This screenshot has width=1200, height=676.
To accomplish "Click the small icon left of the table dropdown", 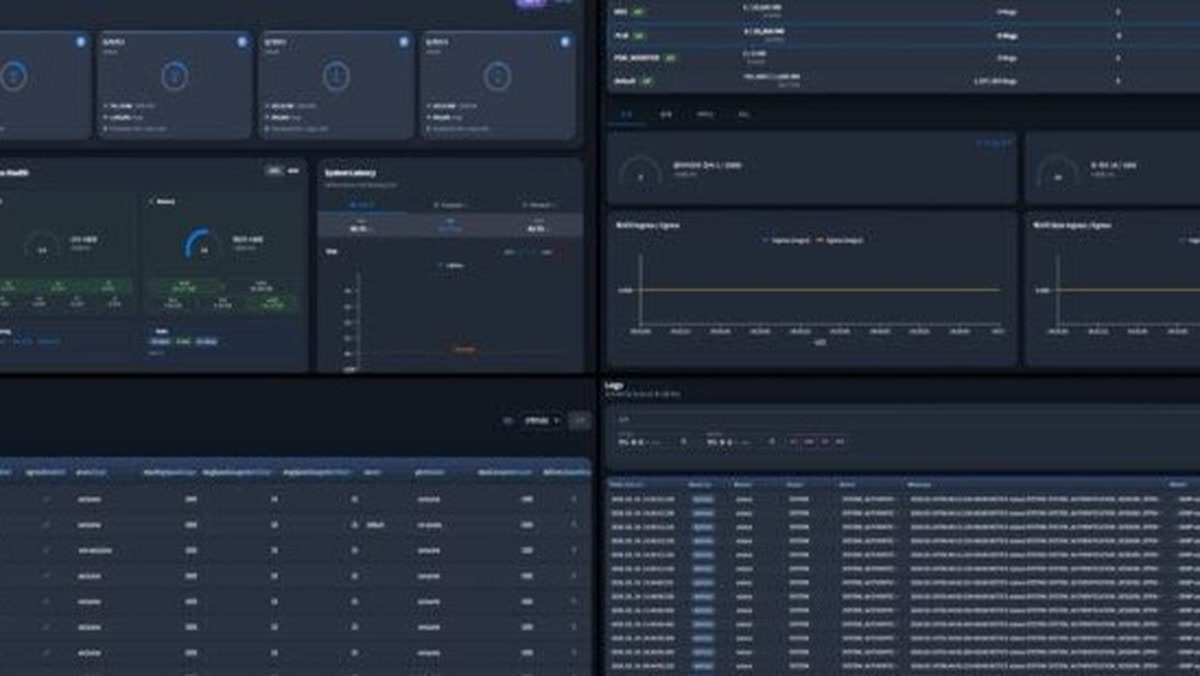I will [x=508, y=421].
